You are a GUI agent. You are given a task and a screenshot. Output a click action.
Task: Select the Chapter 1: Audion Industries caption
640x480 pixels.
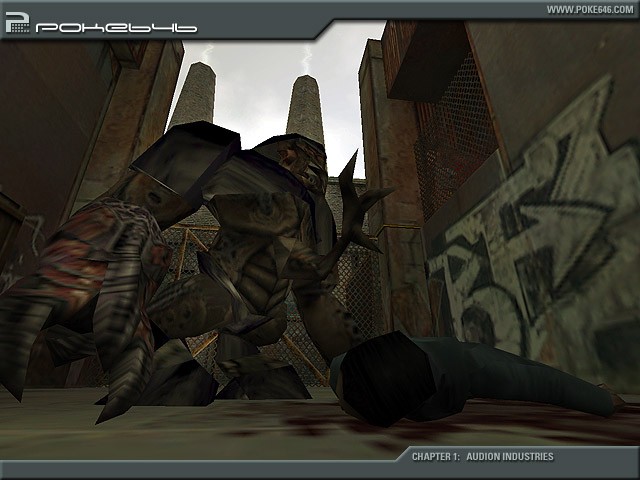pyautogui.click(x=482, y=457)
